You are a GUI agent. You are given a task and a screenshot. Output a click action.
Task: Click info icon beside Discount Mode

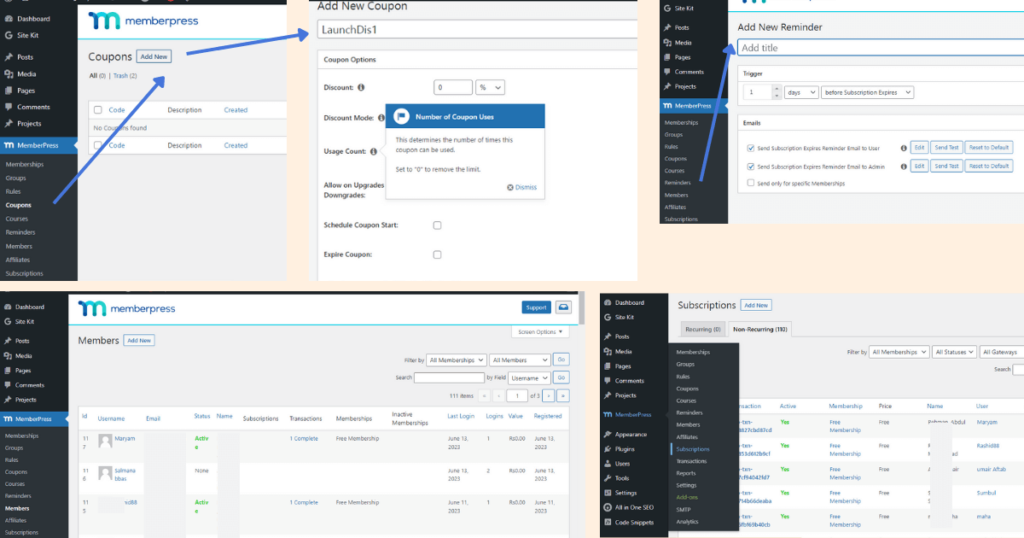381,118
